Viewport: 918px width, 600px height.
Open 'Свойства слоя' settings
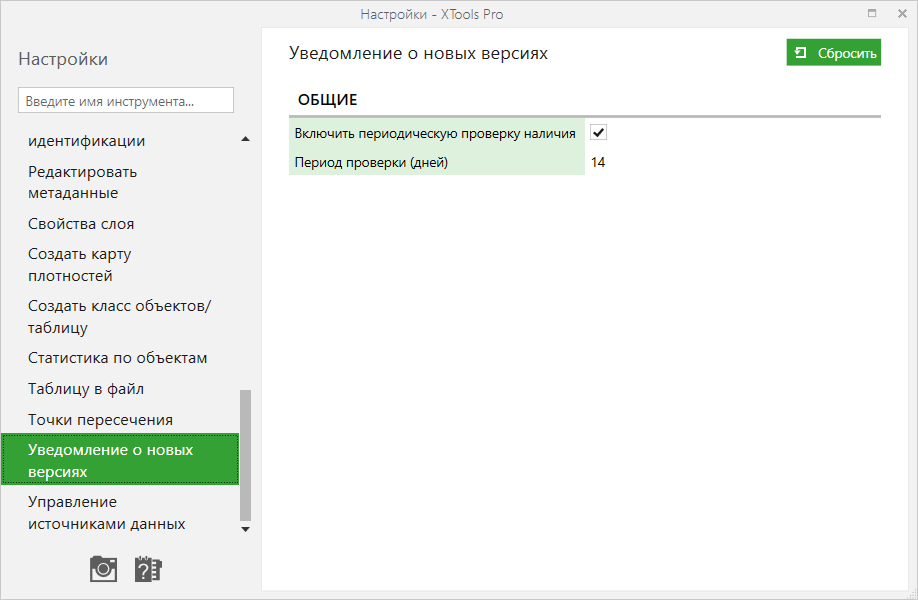click(x=81, y=224)
